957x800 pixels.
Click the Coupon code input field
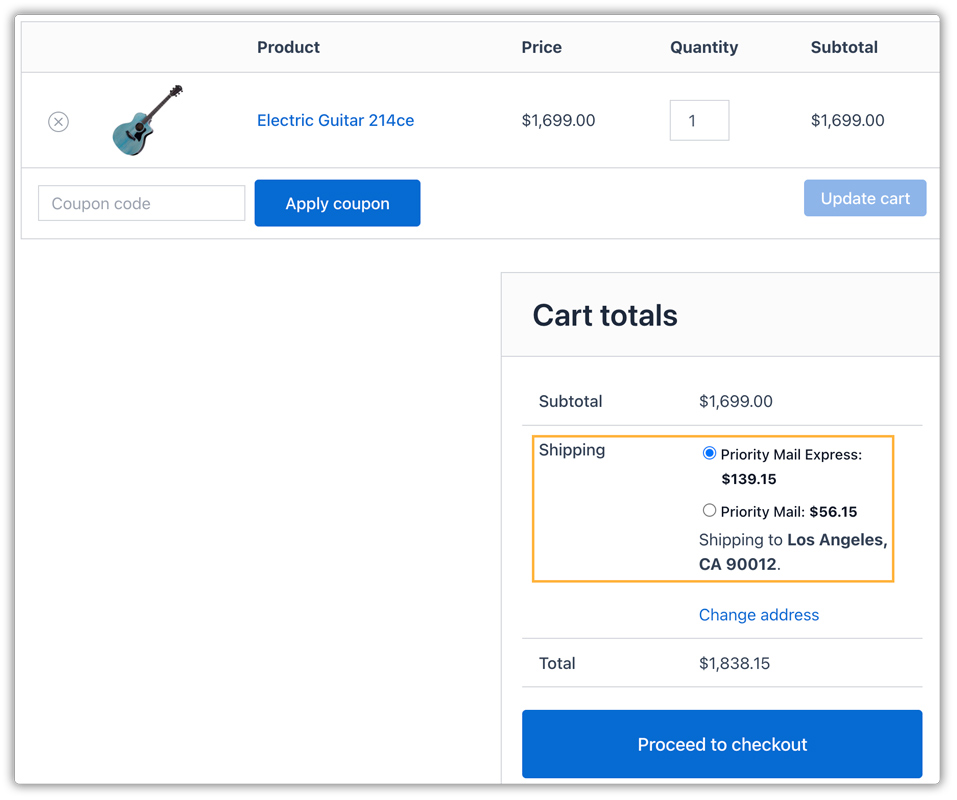141,202
